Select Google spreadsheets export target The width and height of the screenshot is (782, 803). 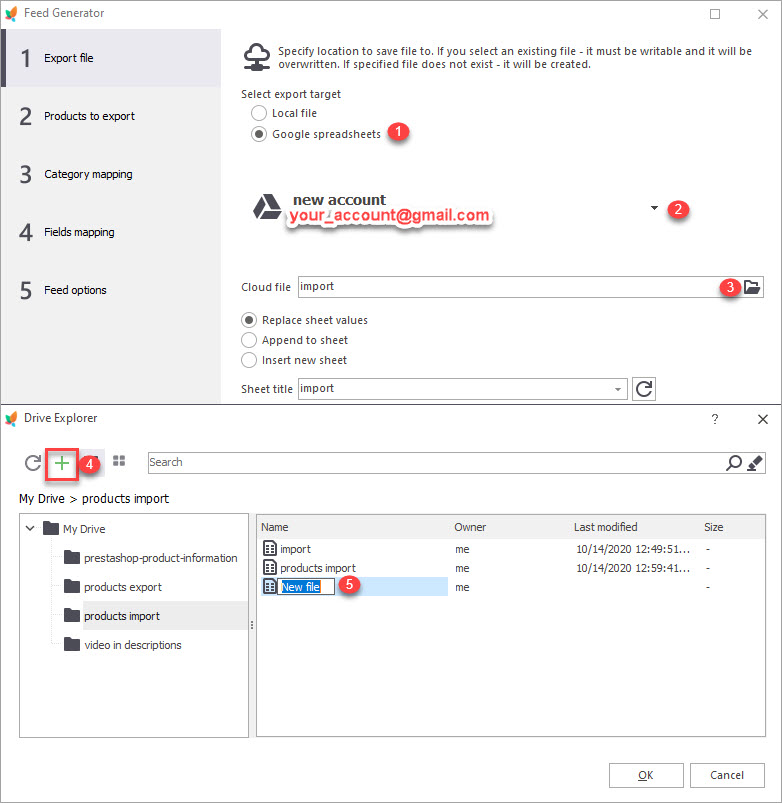[259, 134]
